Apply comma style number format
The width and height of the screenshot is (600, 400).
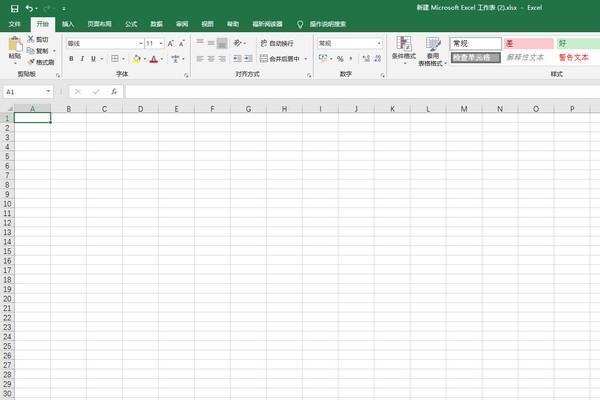[x=351, y=59]
